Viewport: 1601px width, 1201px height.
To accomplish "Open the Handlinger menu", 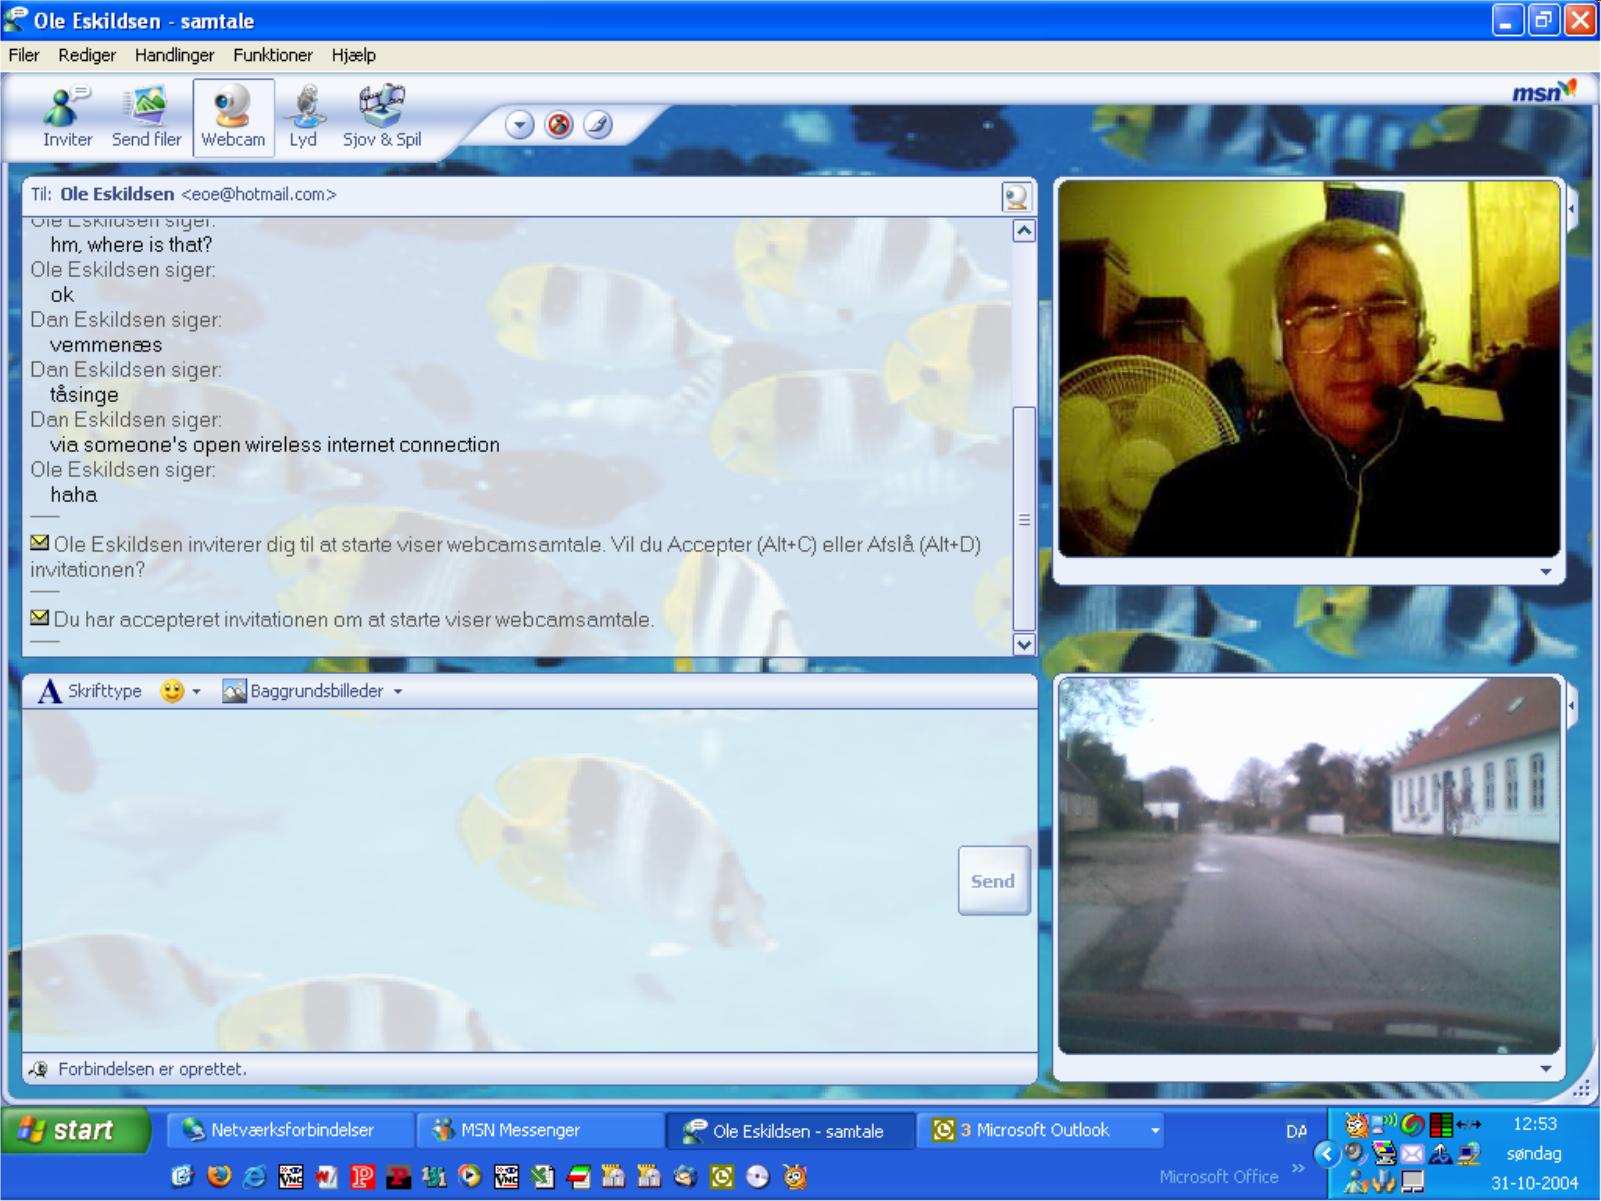I will [174, 55].
